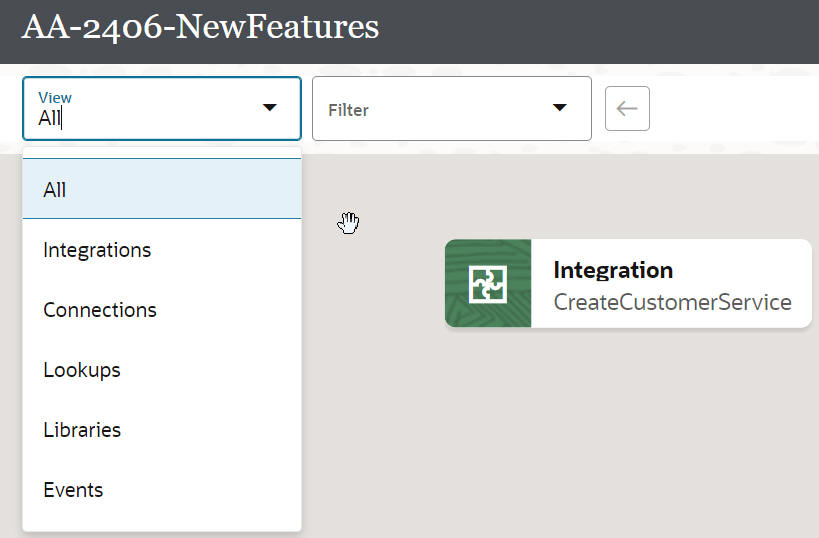819x538 pixels.
Task: Click the bold Integration card heading
Action: click(613, 270)
